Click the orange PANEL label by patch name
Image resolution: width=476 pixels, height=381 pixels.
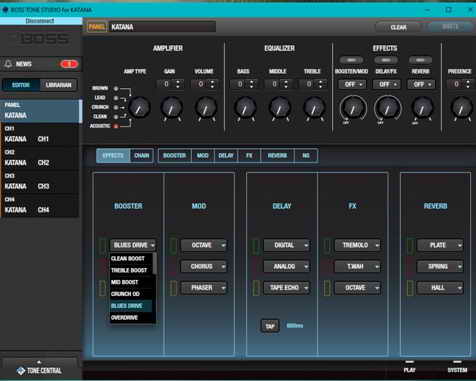pyautogui.click(x=97, y=27)
